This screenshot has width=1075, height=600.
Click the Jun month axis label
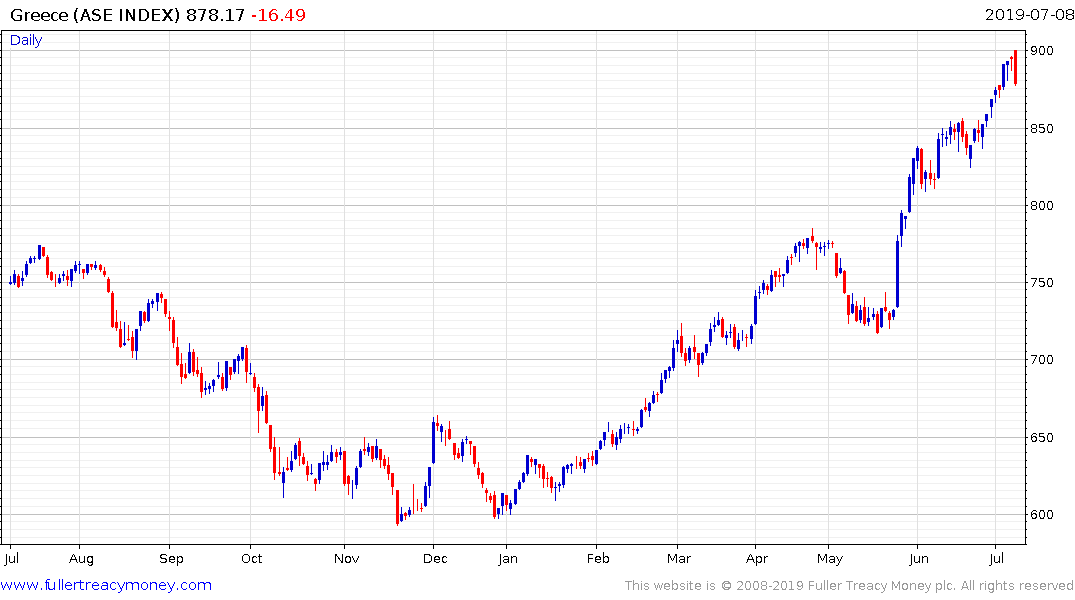(919, 559)
